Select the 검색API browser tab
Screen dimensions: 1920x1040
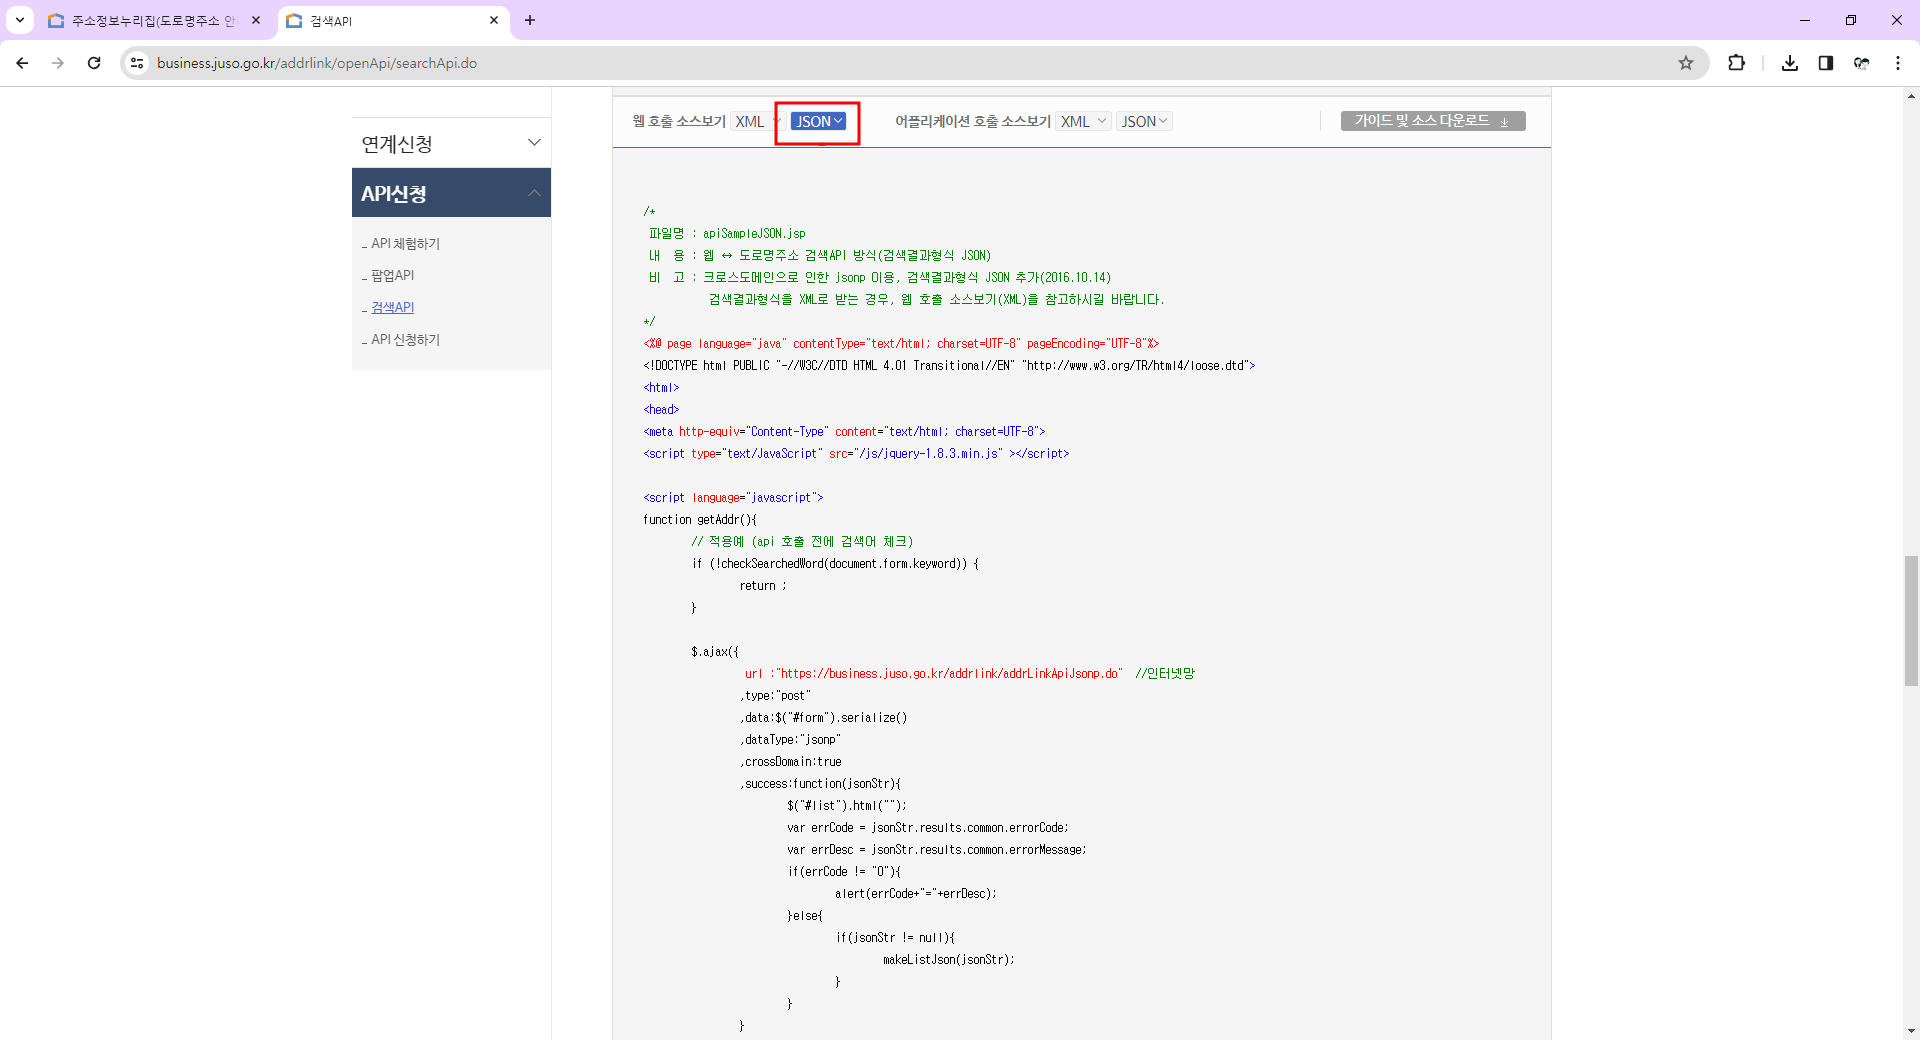pyautogui.click(x=392, y=20)
